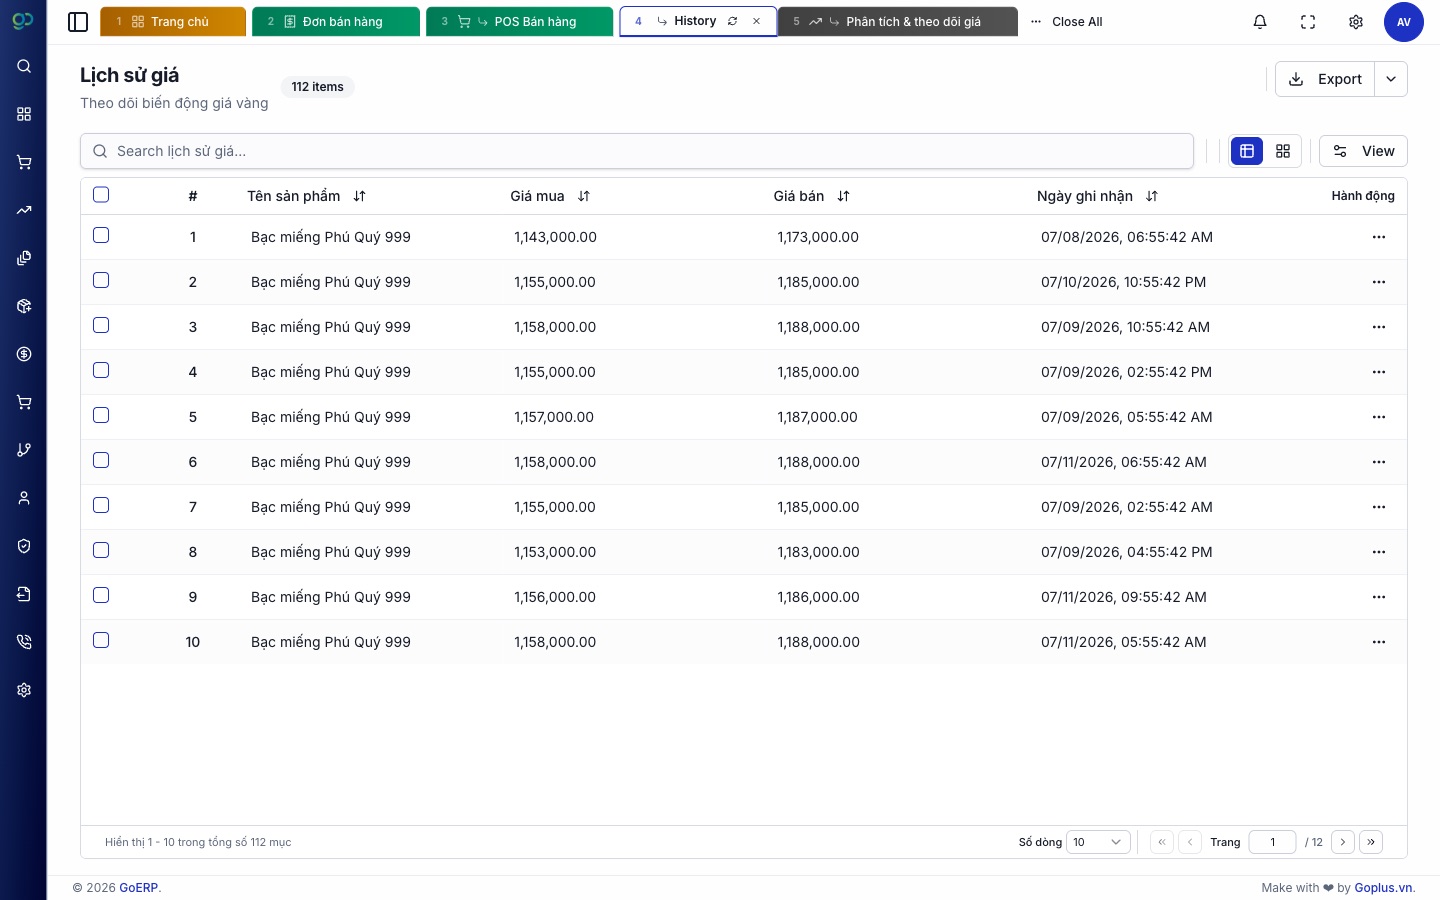Check the checkbox for row 5

click(x=101, y=415)
